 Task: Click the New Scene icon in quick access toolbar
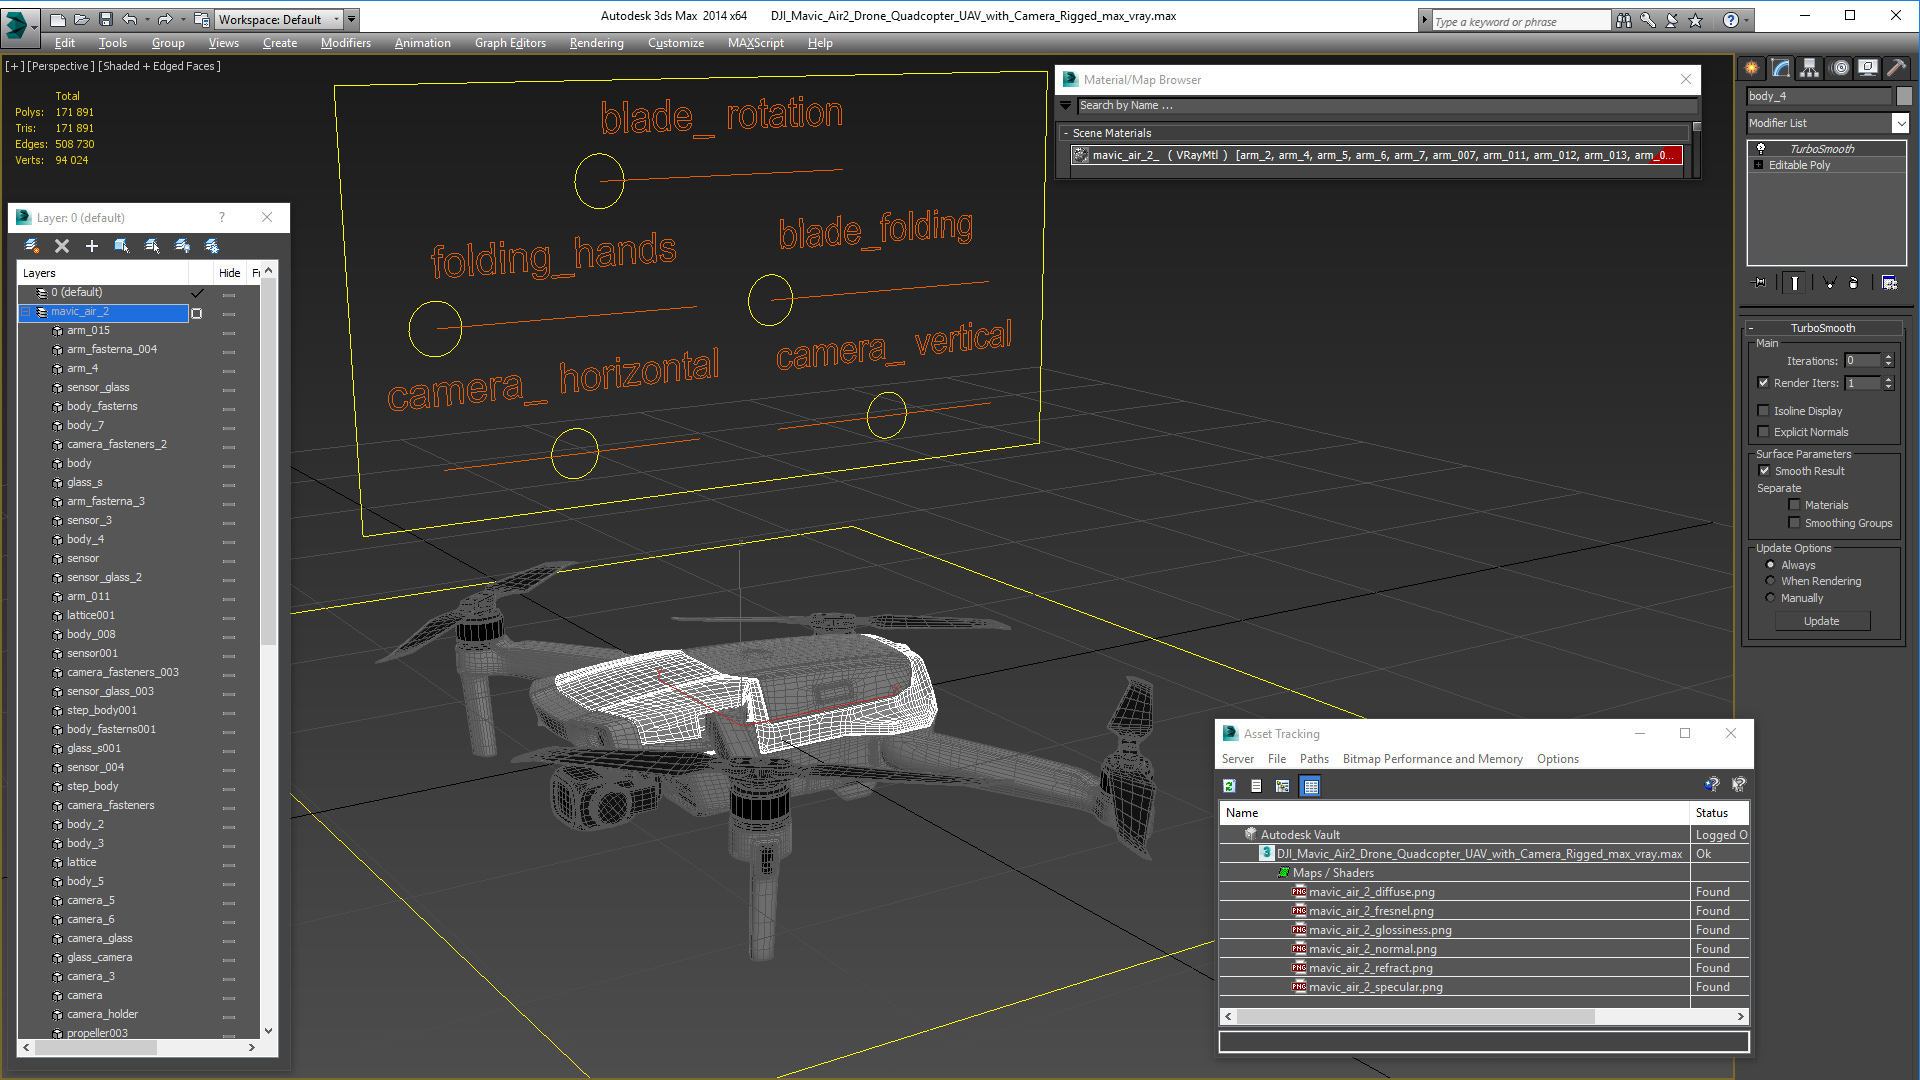pos(57,19)
